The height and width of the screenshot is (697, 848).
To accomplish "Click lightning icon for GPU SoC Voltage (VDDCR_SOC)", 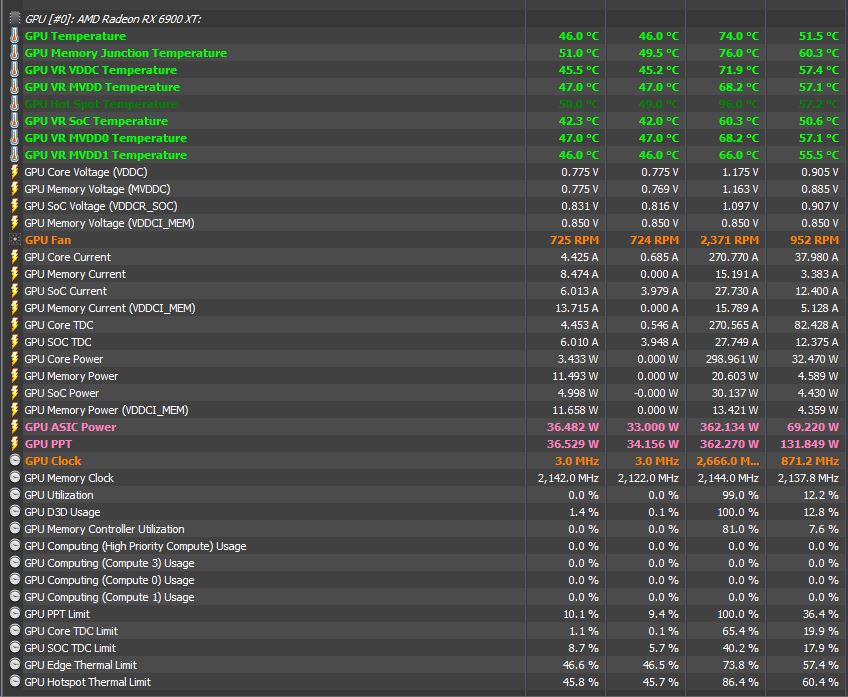I will coord(15,206).
